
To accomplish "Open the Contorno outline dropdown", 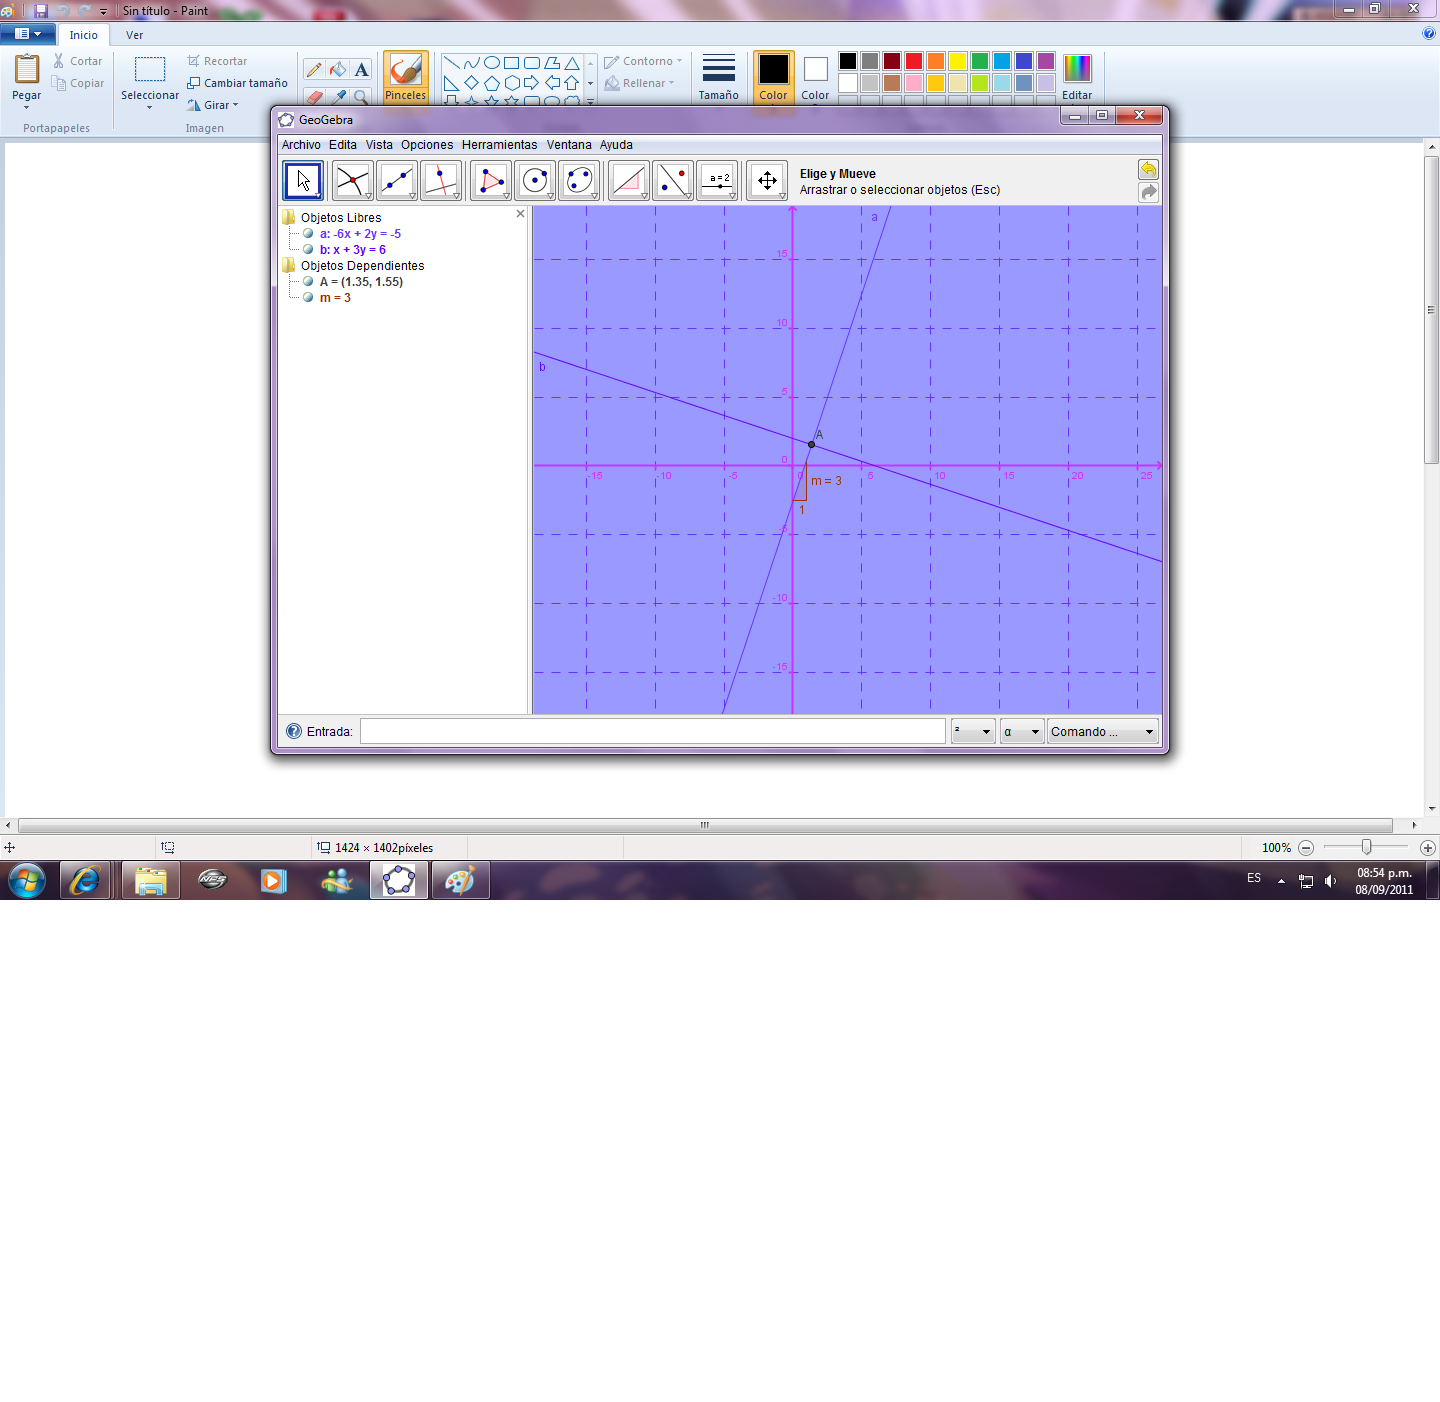I will click(x=643, y=61).
